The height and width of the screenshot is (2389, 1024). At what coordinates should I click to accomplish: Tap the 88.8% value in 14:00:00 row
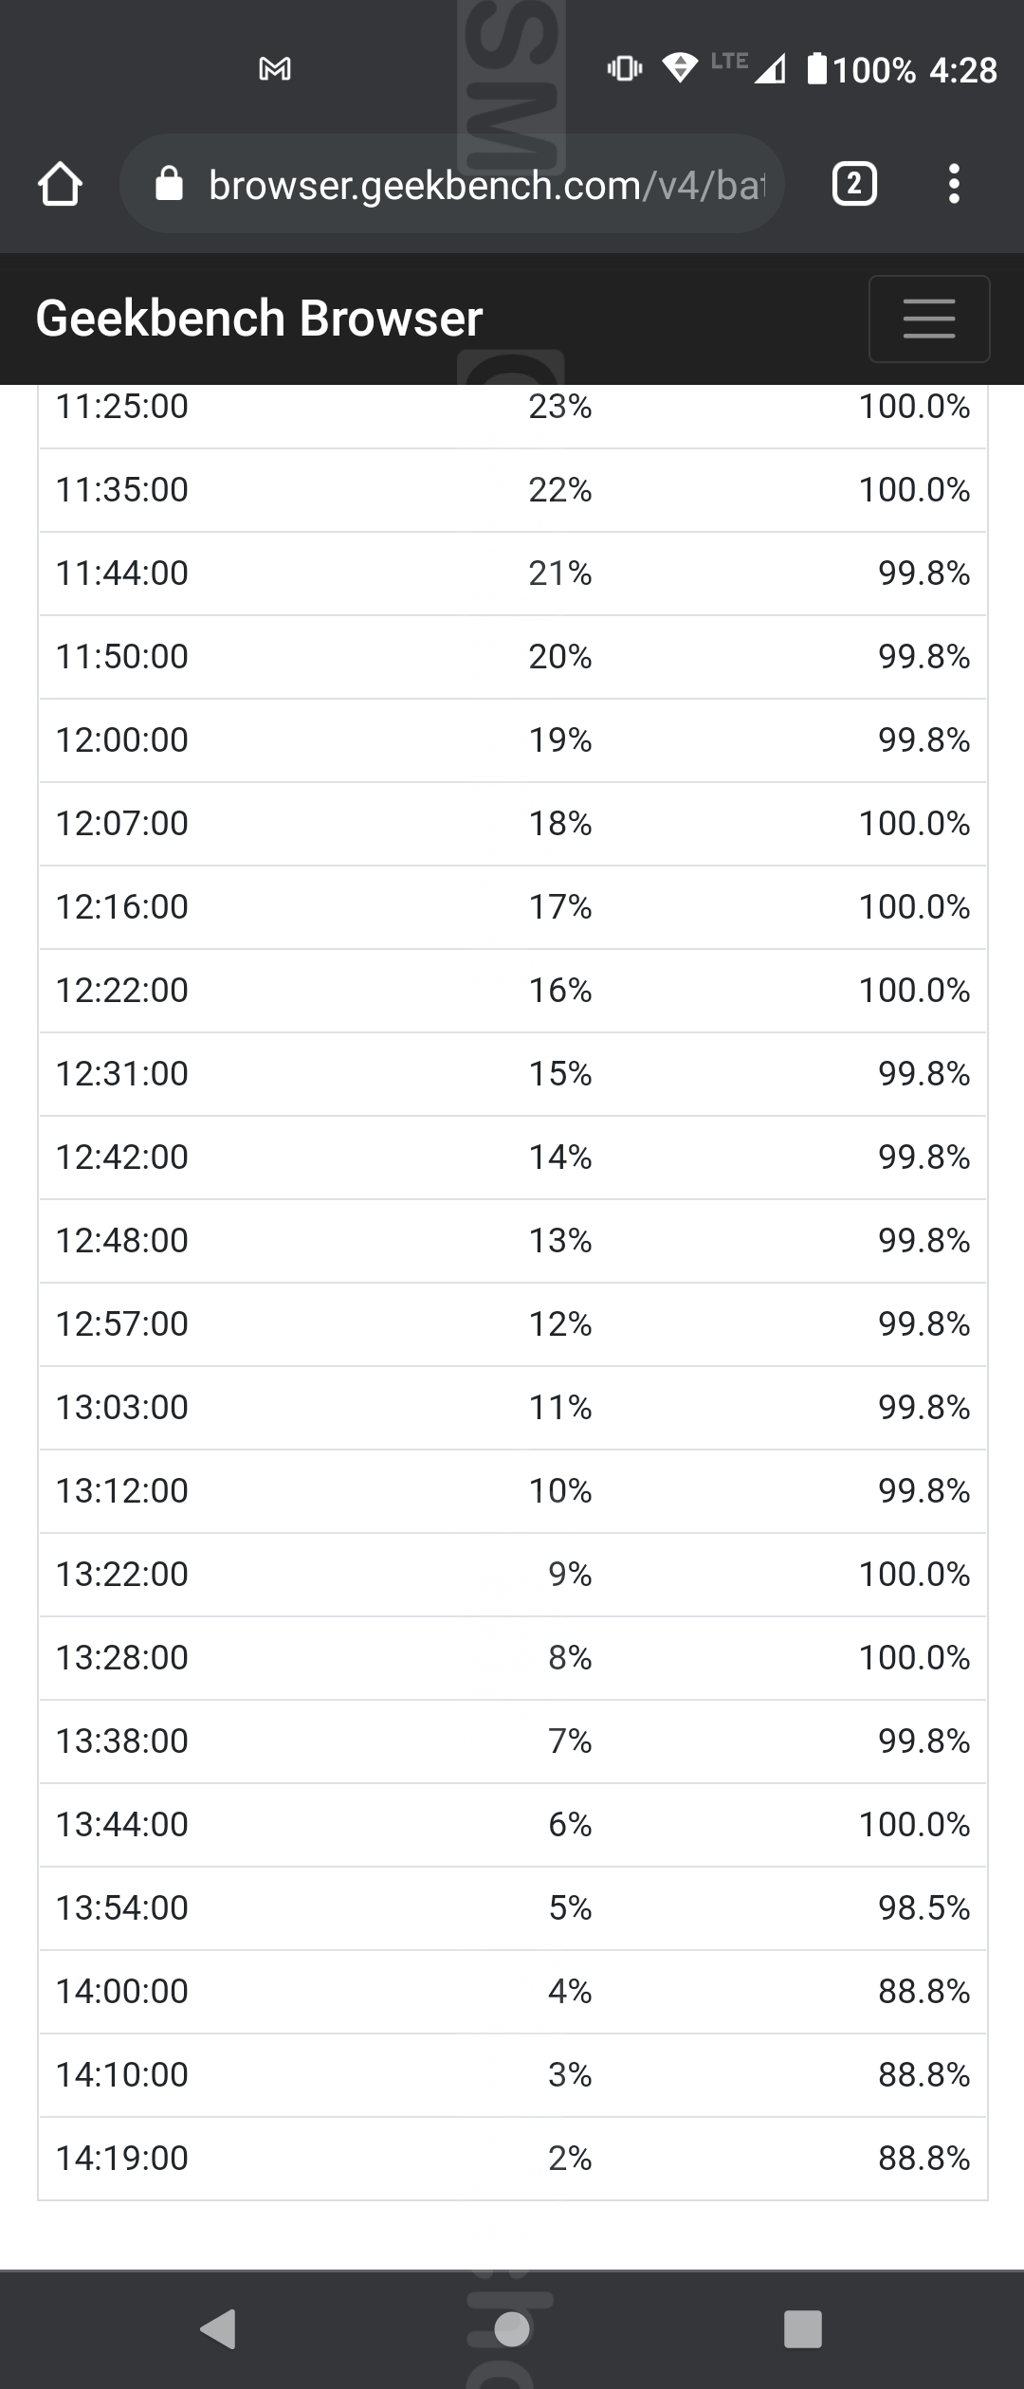pos(924,1991)
